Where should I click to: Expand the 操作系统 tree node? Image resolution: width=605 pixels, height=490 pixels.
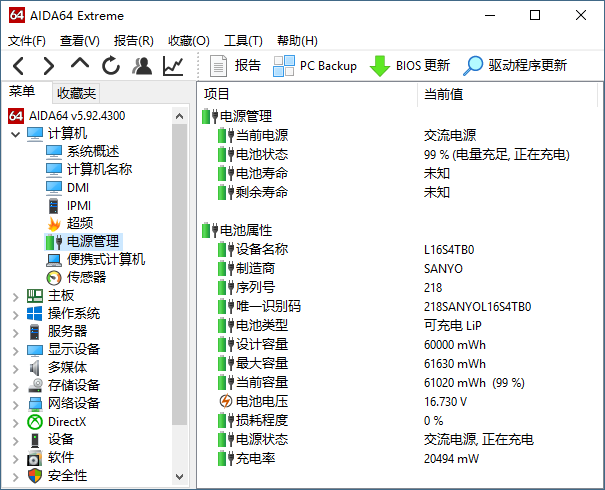click(15, 314)
